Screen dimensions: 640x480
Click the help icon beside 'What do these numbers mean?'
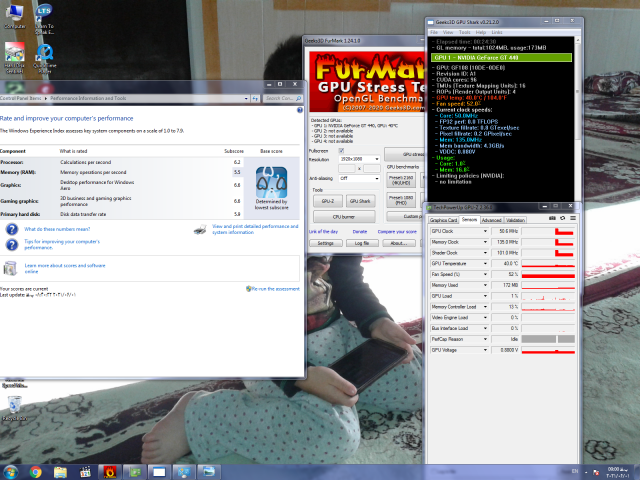tap(11, 228)
